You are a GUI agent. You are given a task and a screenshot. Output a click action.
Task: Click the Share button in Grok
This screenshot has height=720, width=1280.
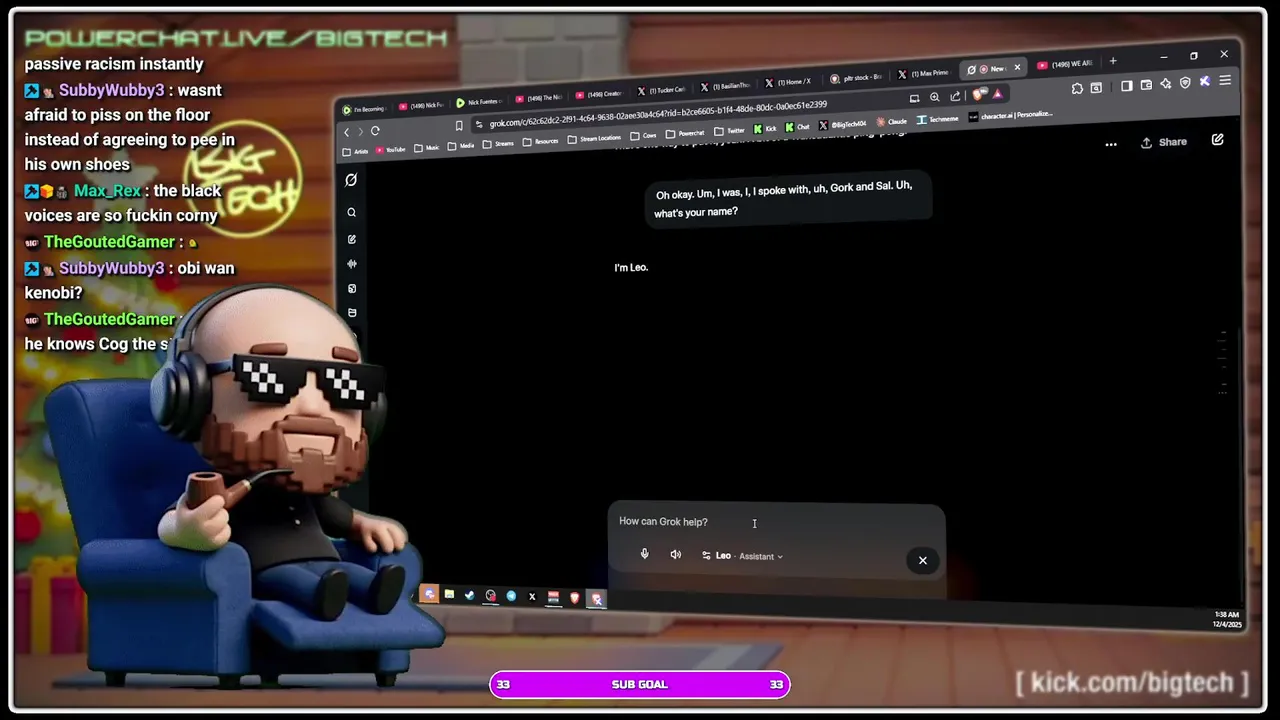pos(1164,142)
